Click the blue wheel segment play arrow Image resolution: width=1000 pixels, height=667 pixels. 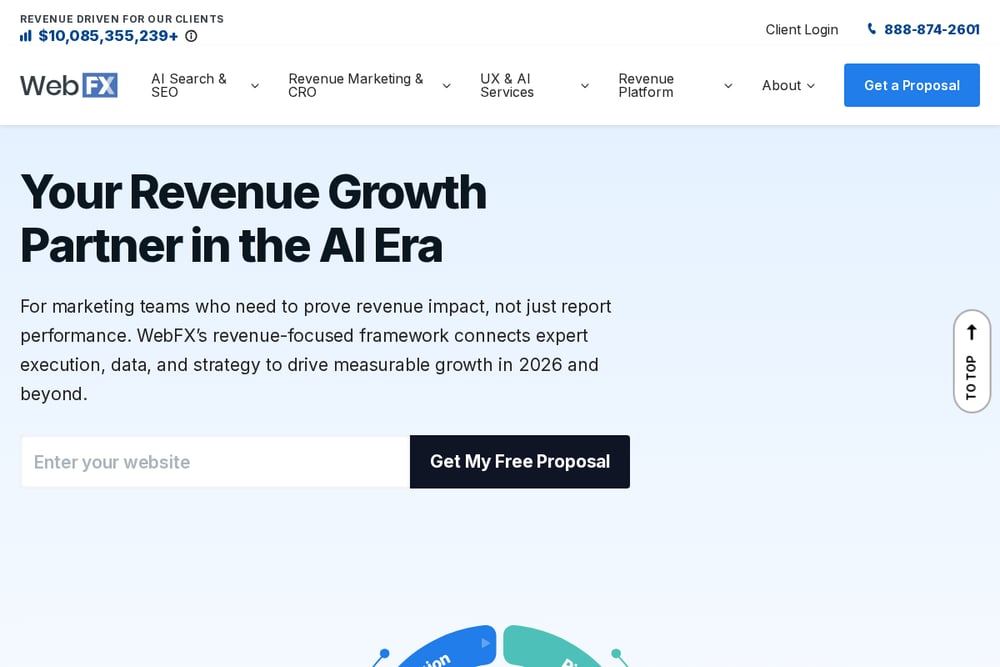[x=485, y=643]
